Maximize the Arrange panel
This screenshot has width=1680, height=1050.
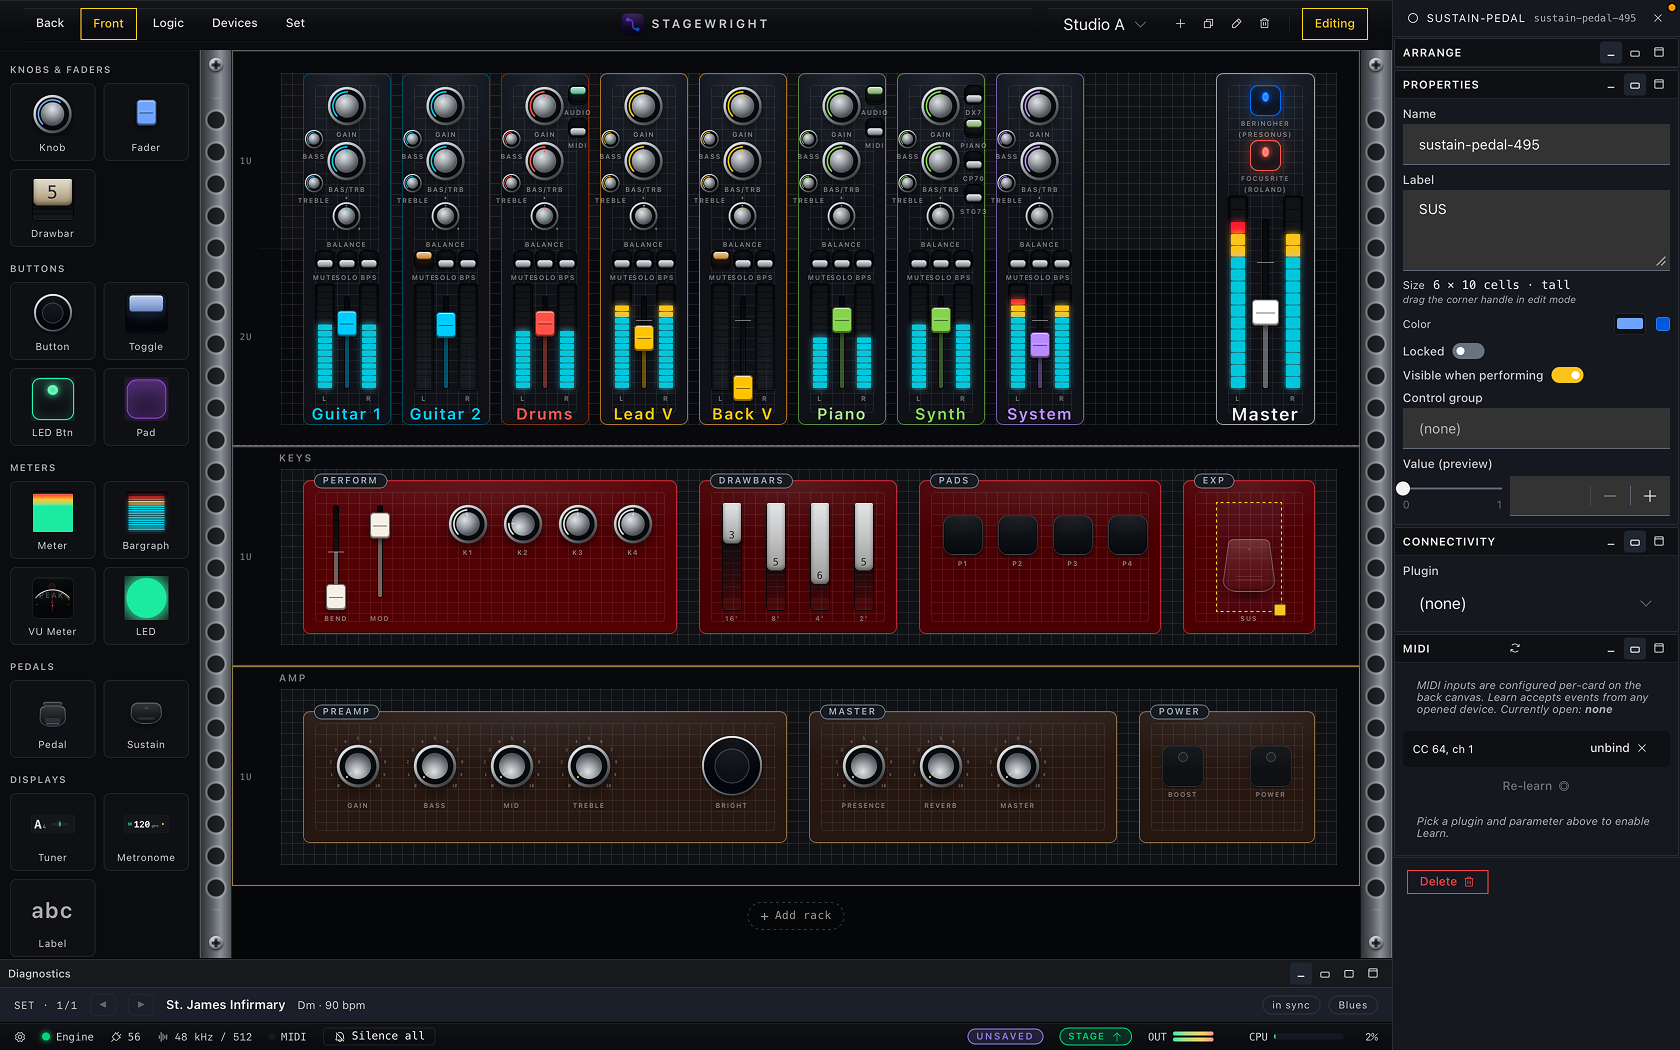1659,53
